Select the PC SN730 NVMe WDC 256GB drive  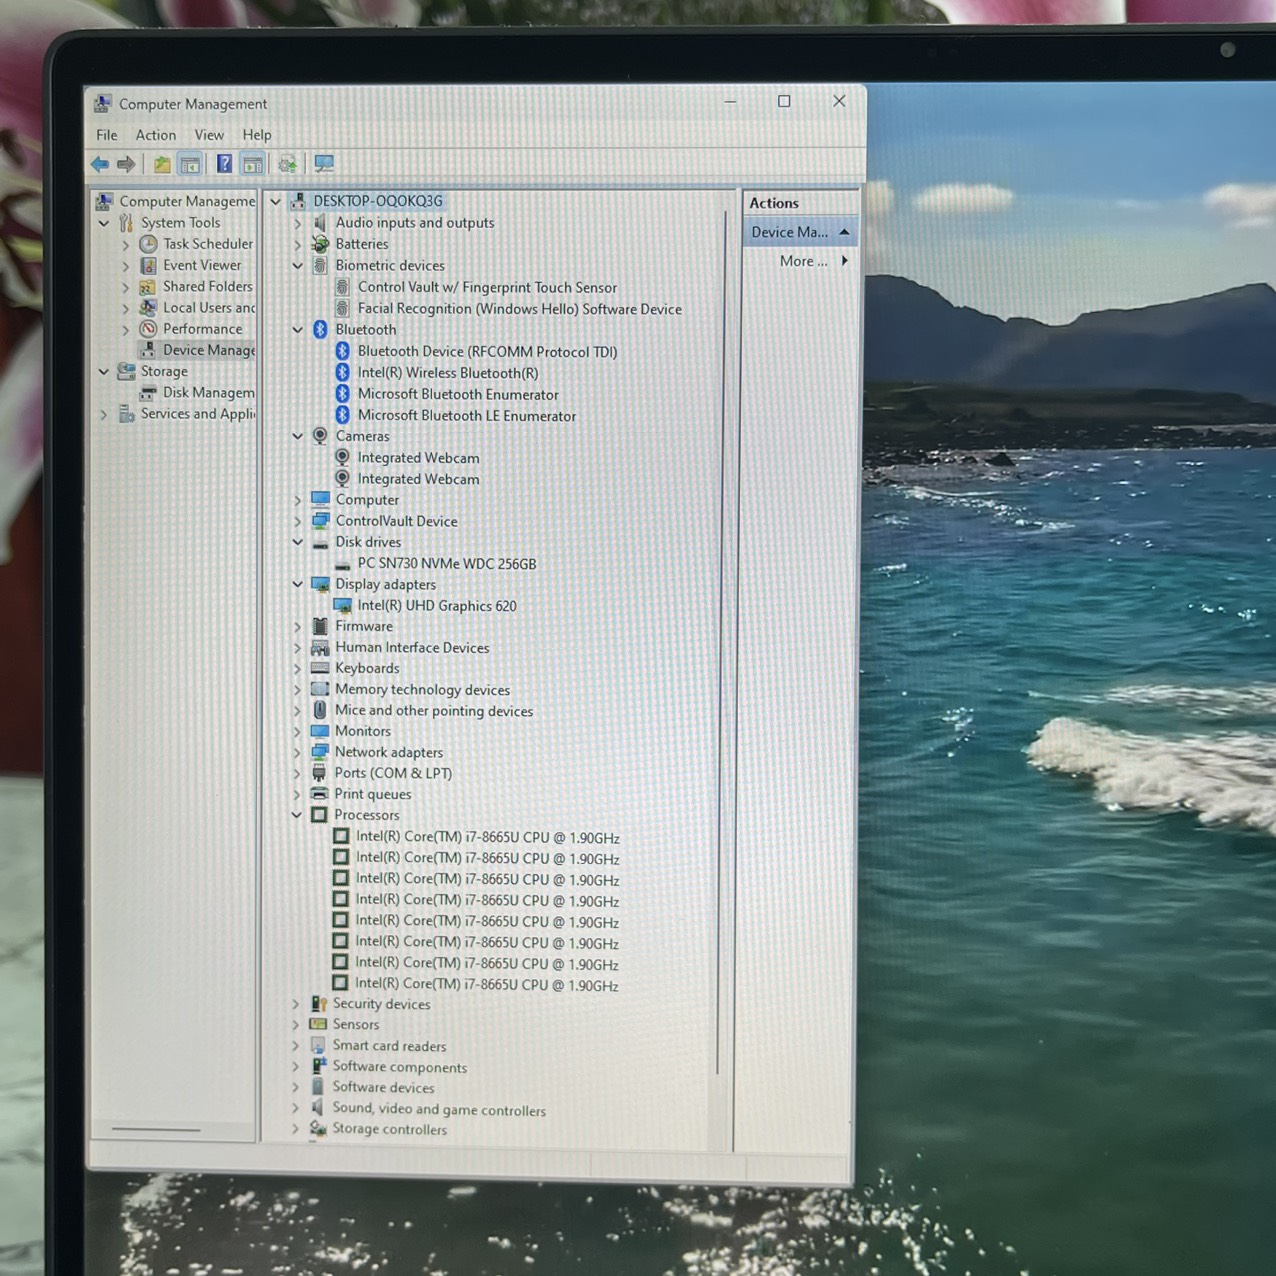click(x=447, y=564)
